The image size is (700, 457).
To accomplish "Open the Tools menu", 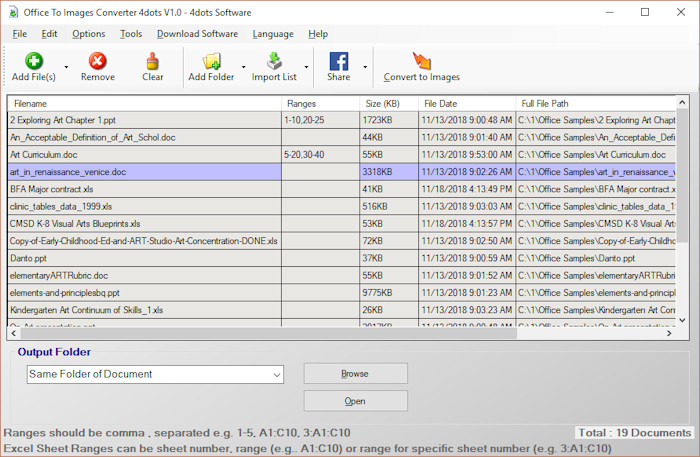I will [131, 34].
